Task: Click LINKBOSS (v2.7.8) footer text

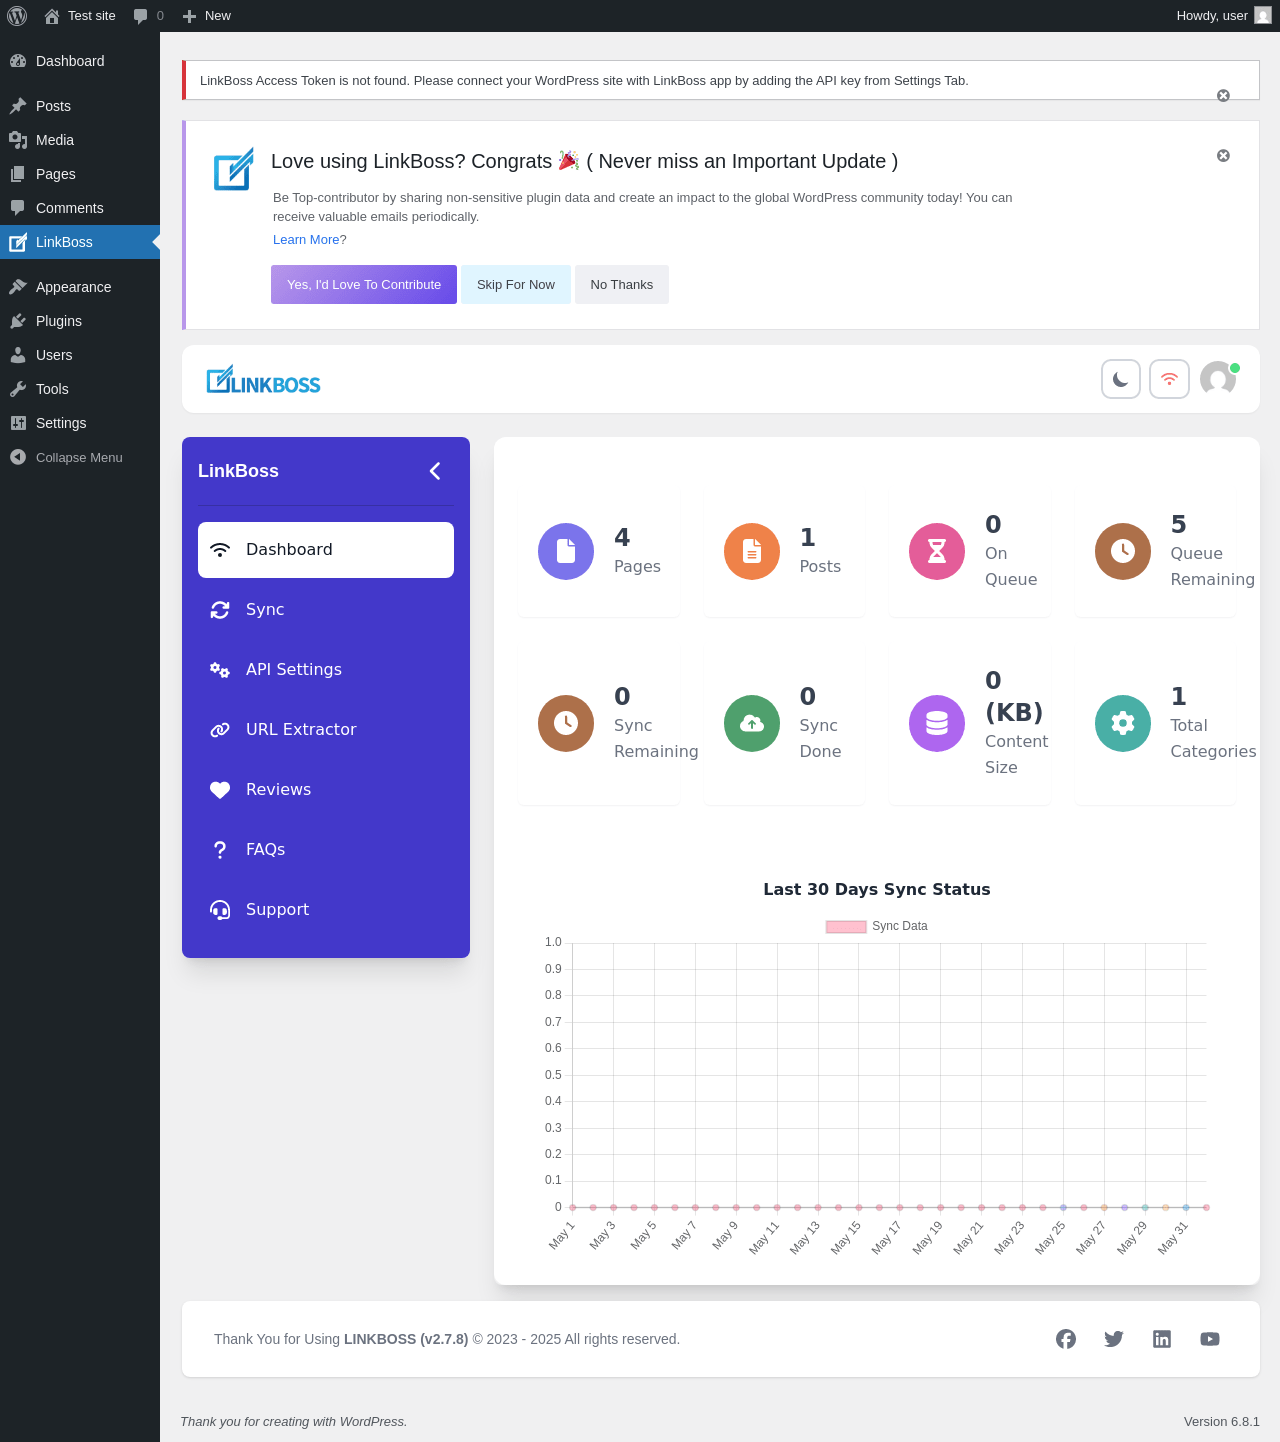Action: [x=406, y=1339]
